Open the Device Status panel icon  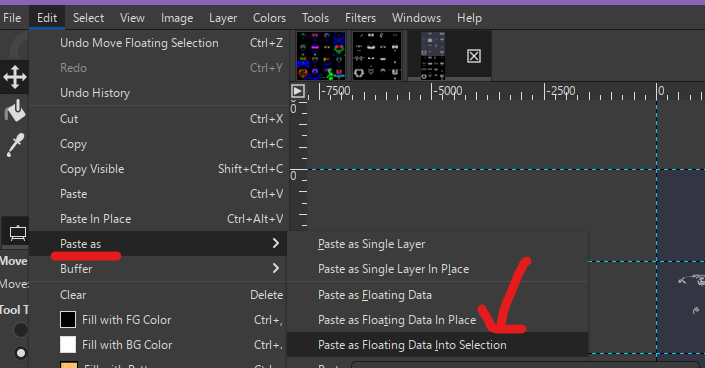(18, 233)
